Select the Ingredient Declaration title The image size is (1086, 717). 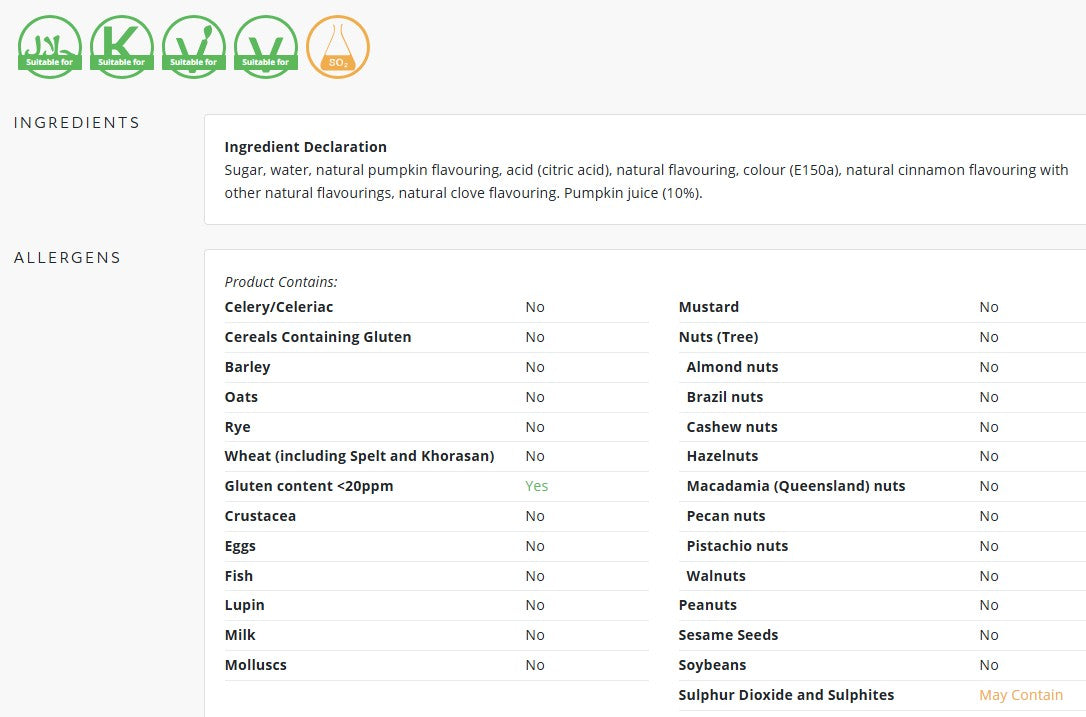(305, 147)
